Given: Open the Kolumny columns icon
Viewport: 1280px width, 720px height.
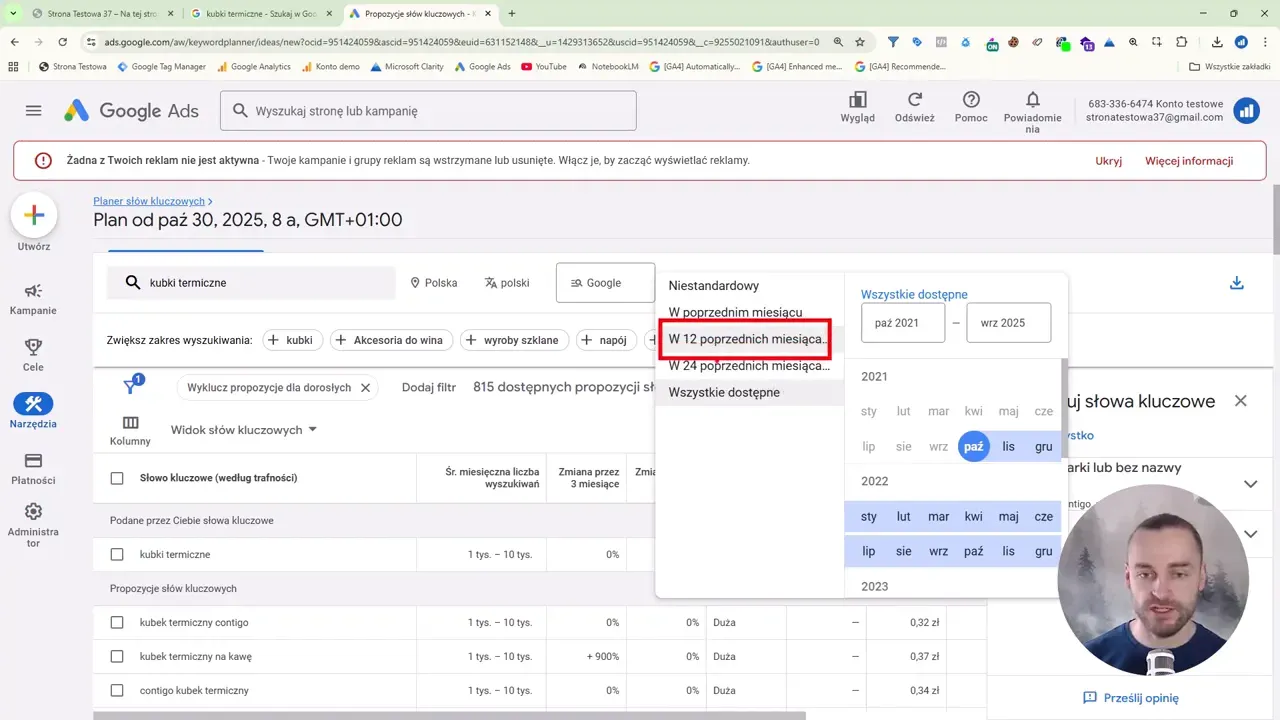Looking at the screenshot, I should tap(130, 431).
